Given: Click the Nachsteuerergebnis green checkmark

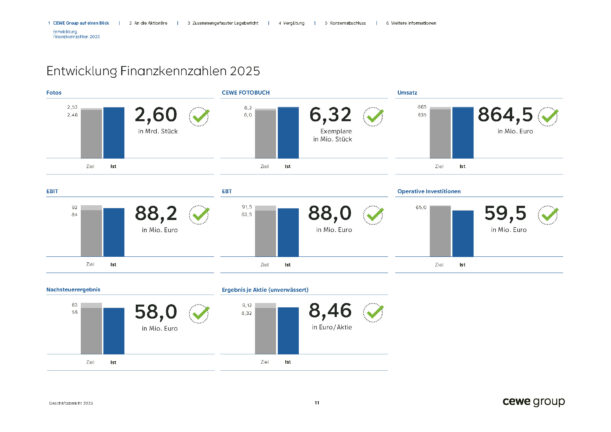Looking at the screenshot, I should point(200,313).
